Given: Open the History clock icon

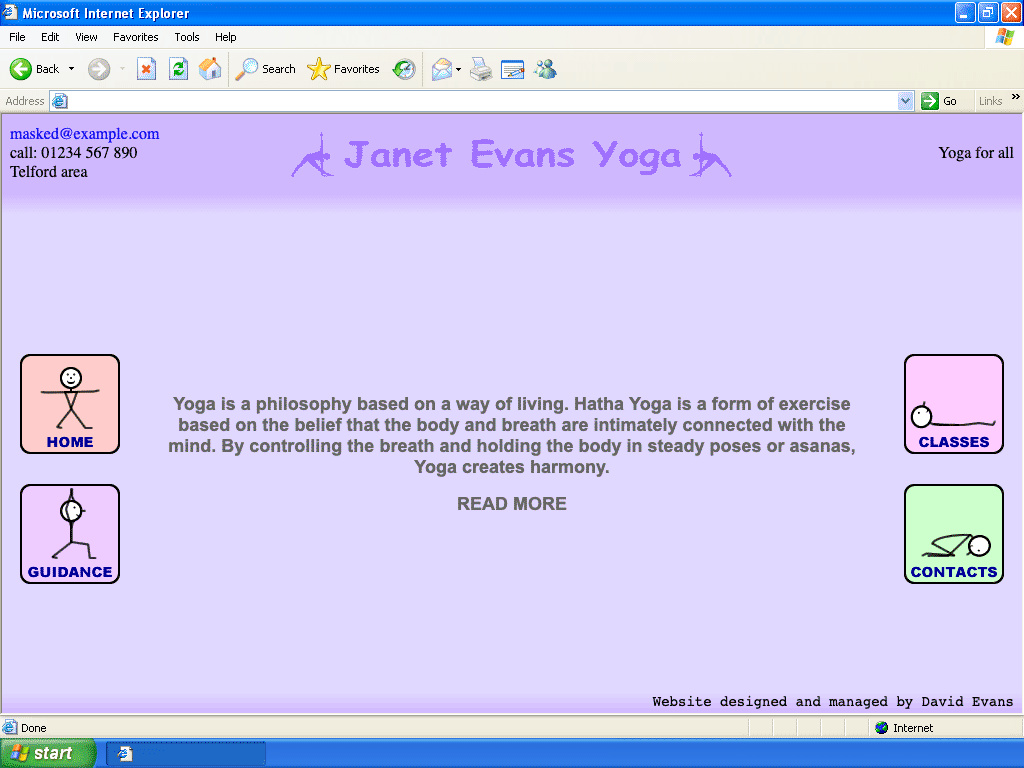Looking at the screenshot, I should (404, 69).
